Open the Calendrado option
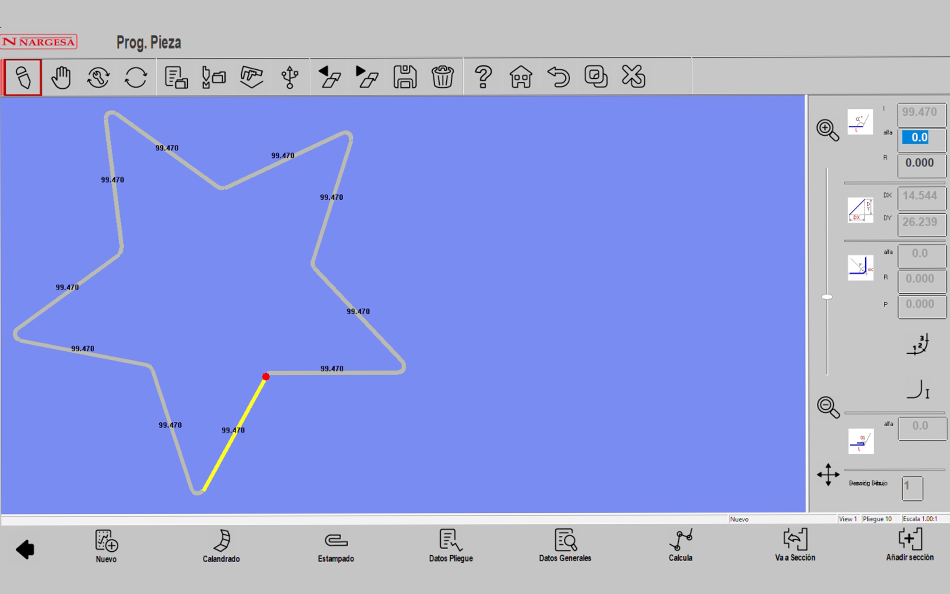The image size is (950, 594). tap(221, 546)
